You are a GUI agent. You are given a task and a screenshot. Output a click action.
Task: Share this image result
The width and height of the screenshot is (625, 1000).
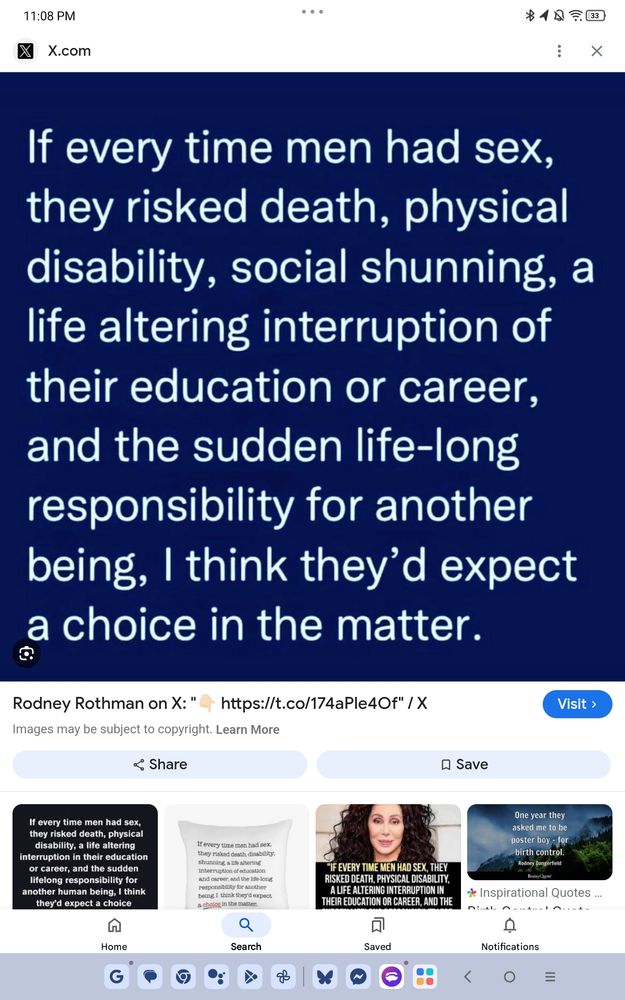(159, 764)
